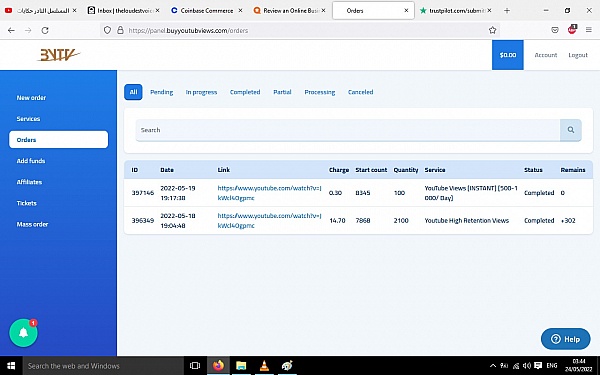Open the action center notifications icon
600x375 pixels.
pos(538,366)
